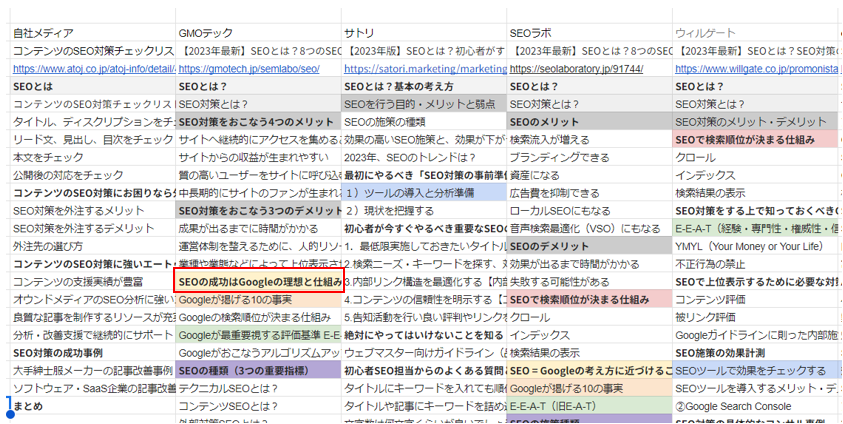Open the atoj.co.jp URL link

point(94,69)
